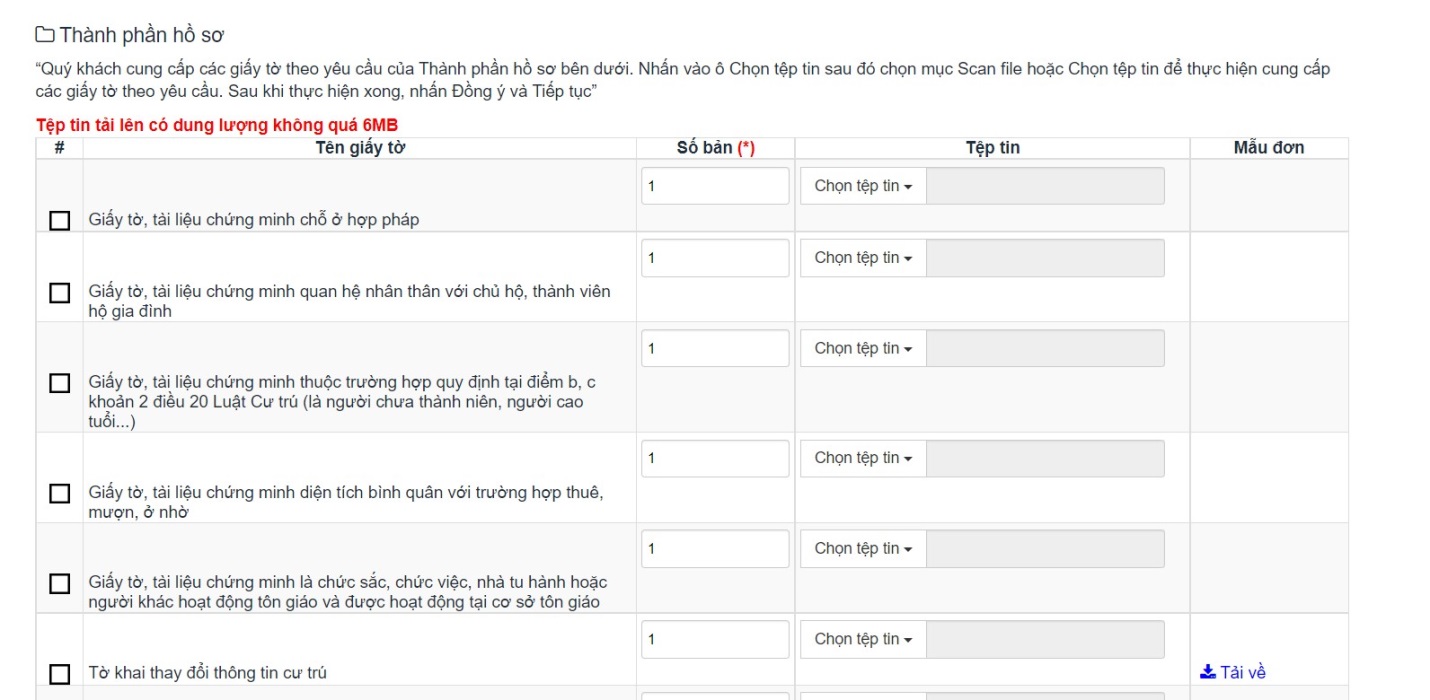Expand Chọn tệp tin for quan hệ nhân thân row
The image size is (1430, 700).
tap(863, 258)
